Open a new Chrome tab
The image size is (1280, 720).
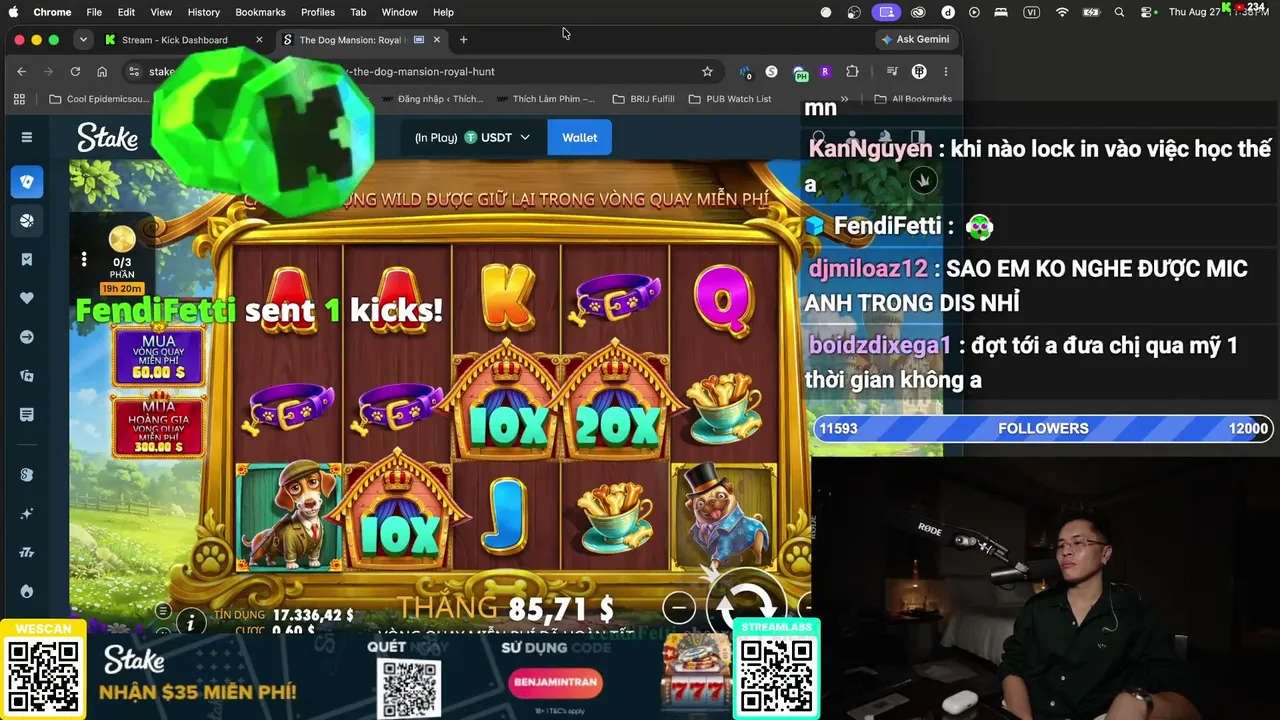(x=463, y=40)
